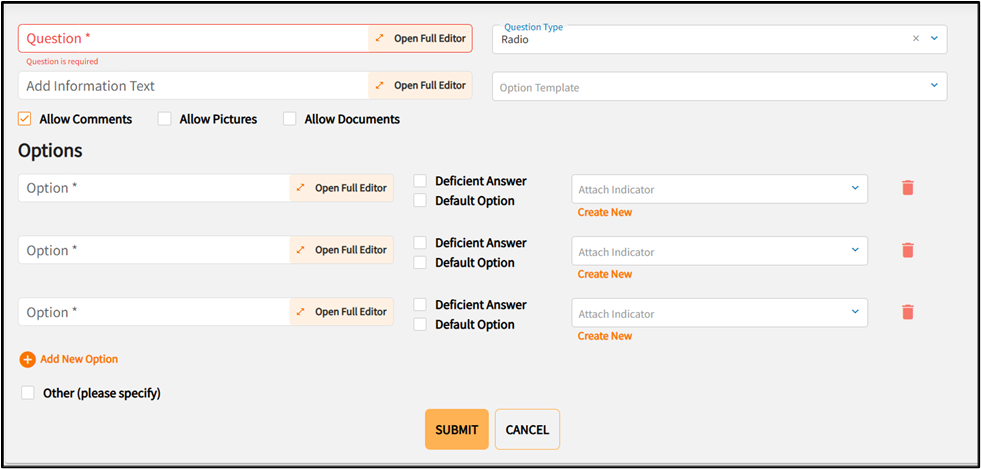The height and width of the screenshot is (469, 981).
Task: Uncheck the Allow Comments checkbox
Action: [25, 119]
